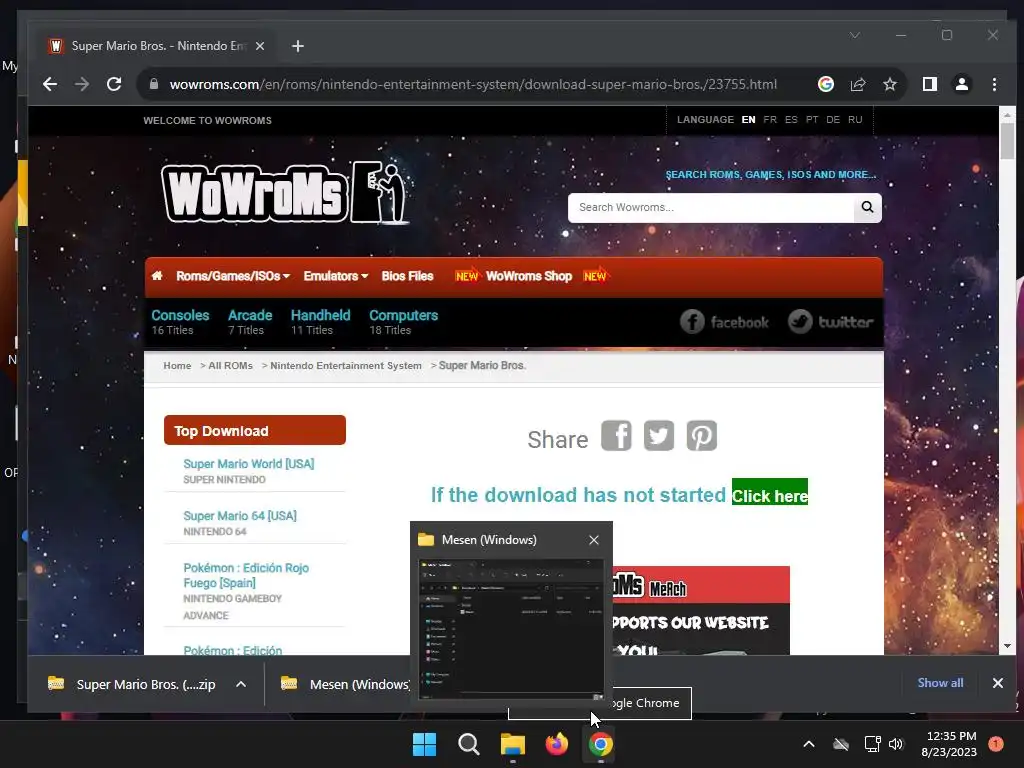Go to Home breadcrumb
1024x768 pixels.
pos(177,366)
